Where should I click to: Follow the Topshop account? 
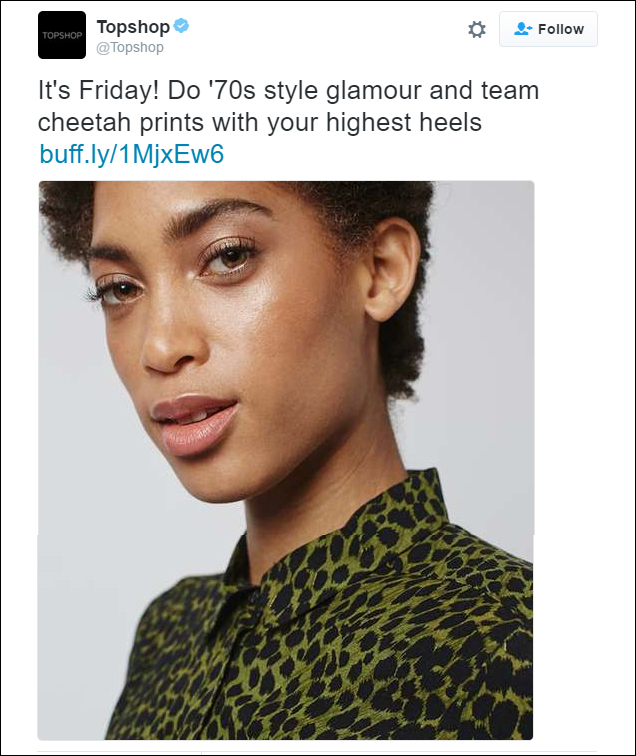click(x=548, y=29)
